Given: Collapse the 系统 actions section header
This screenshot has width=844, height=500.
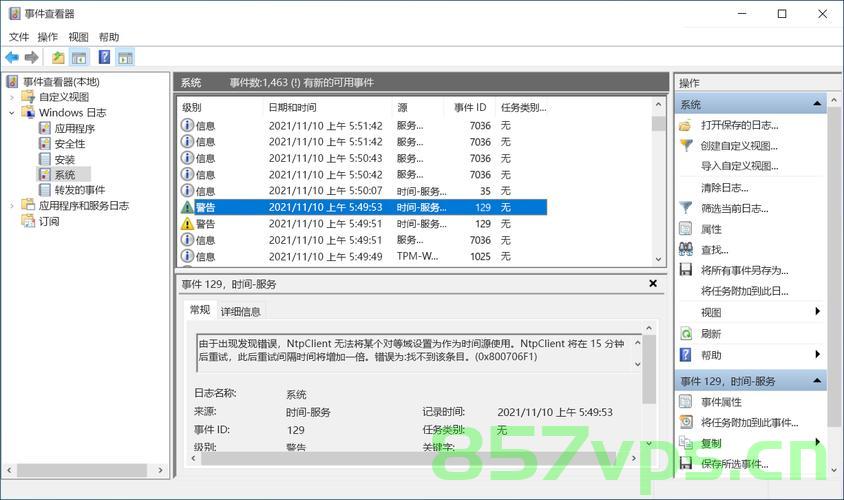Looking at the screenshot, I should click(x=817, y=103).
